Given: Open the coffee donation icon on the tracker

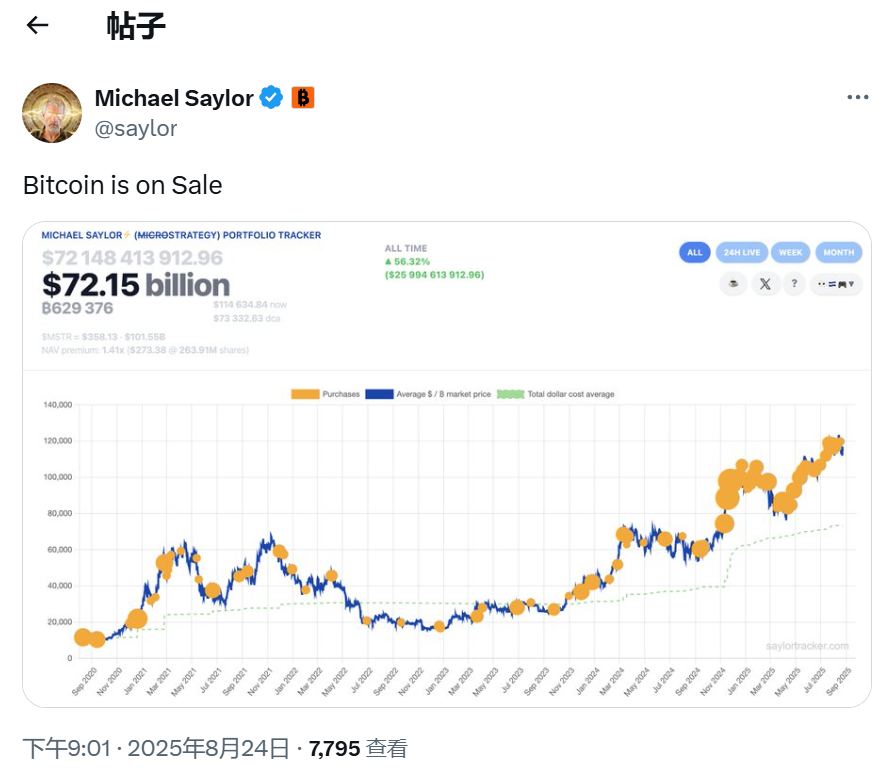Looking at the screenshot, I should [733, 284].
